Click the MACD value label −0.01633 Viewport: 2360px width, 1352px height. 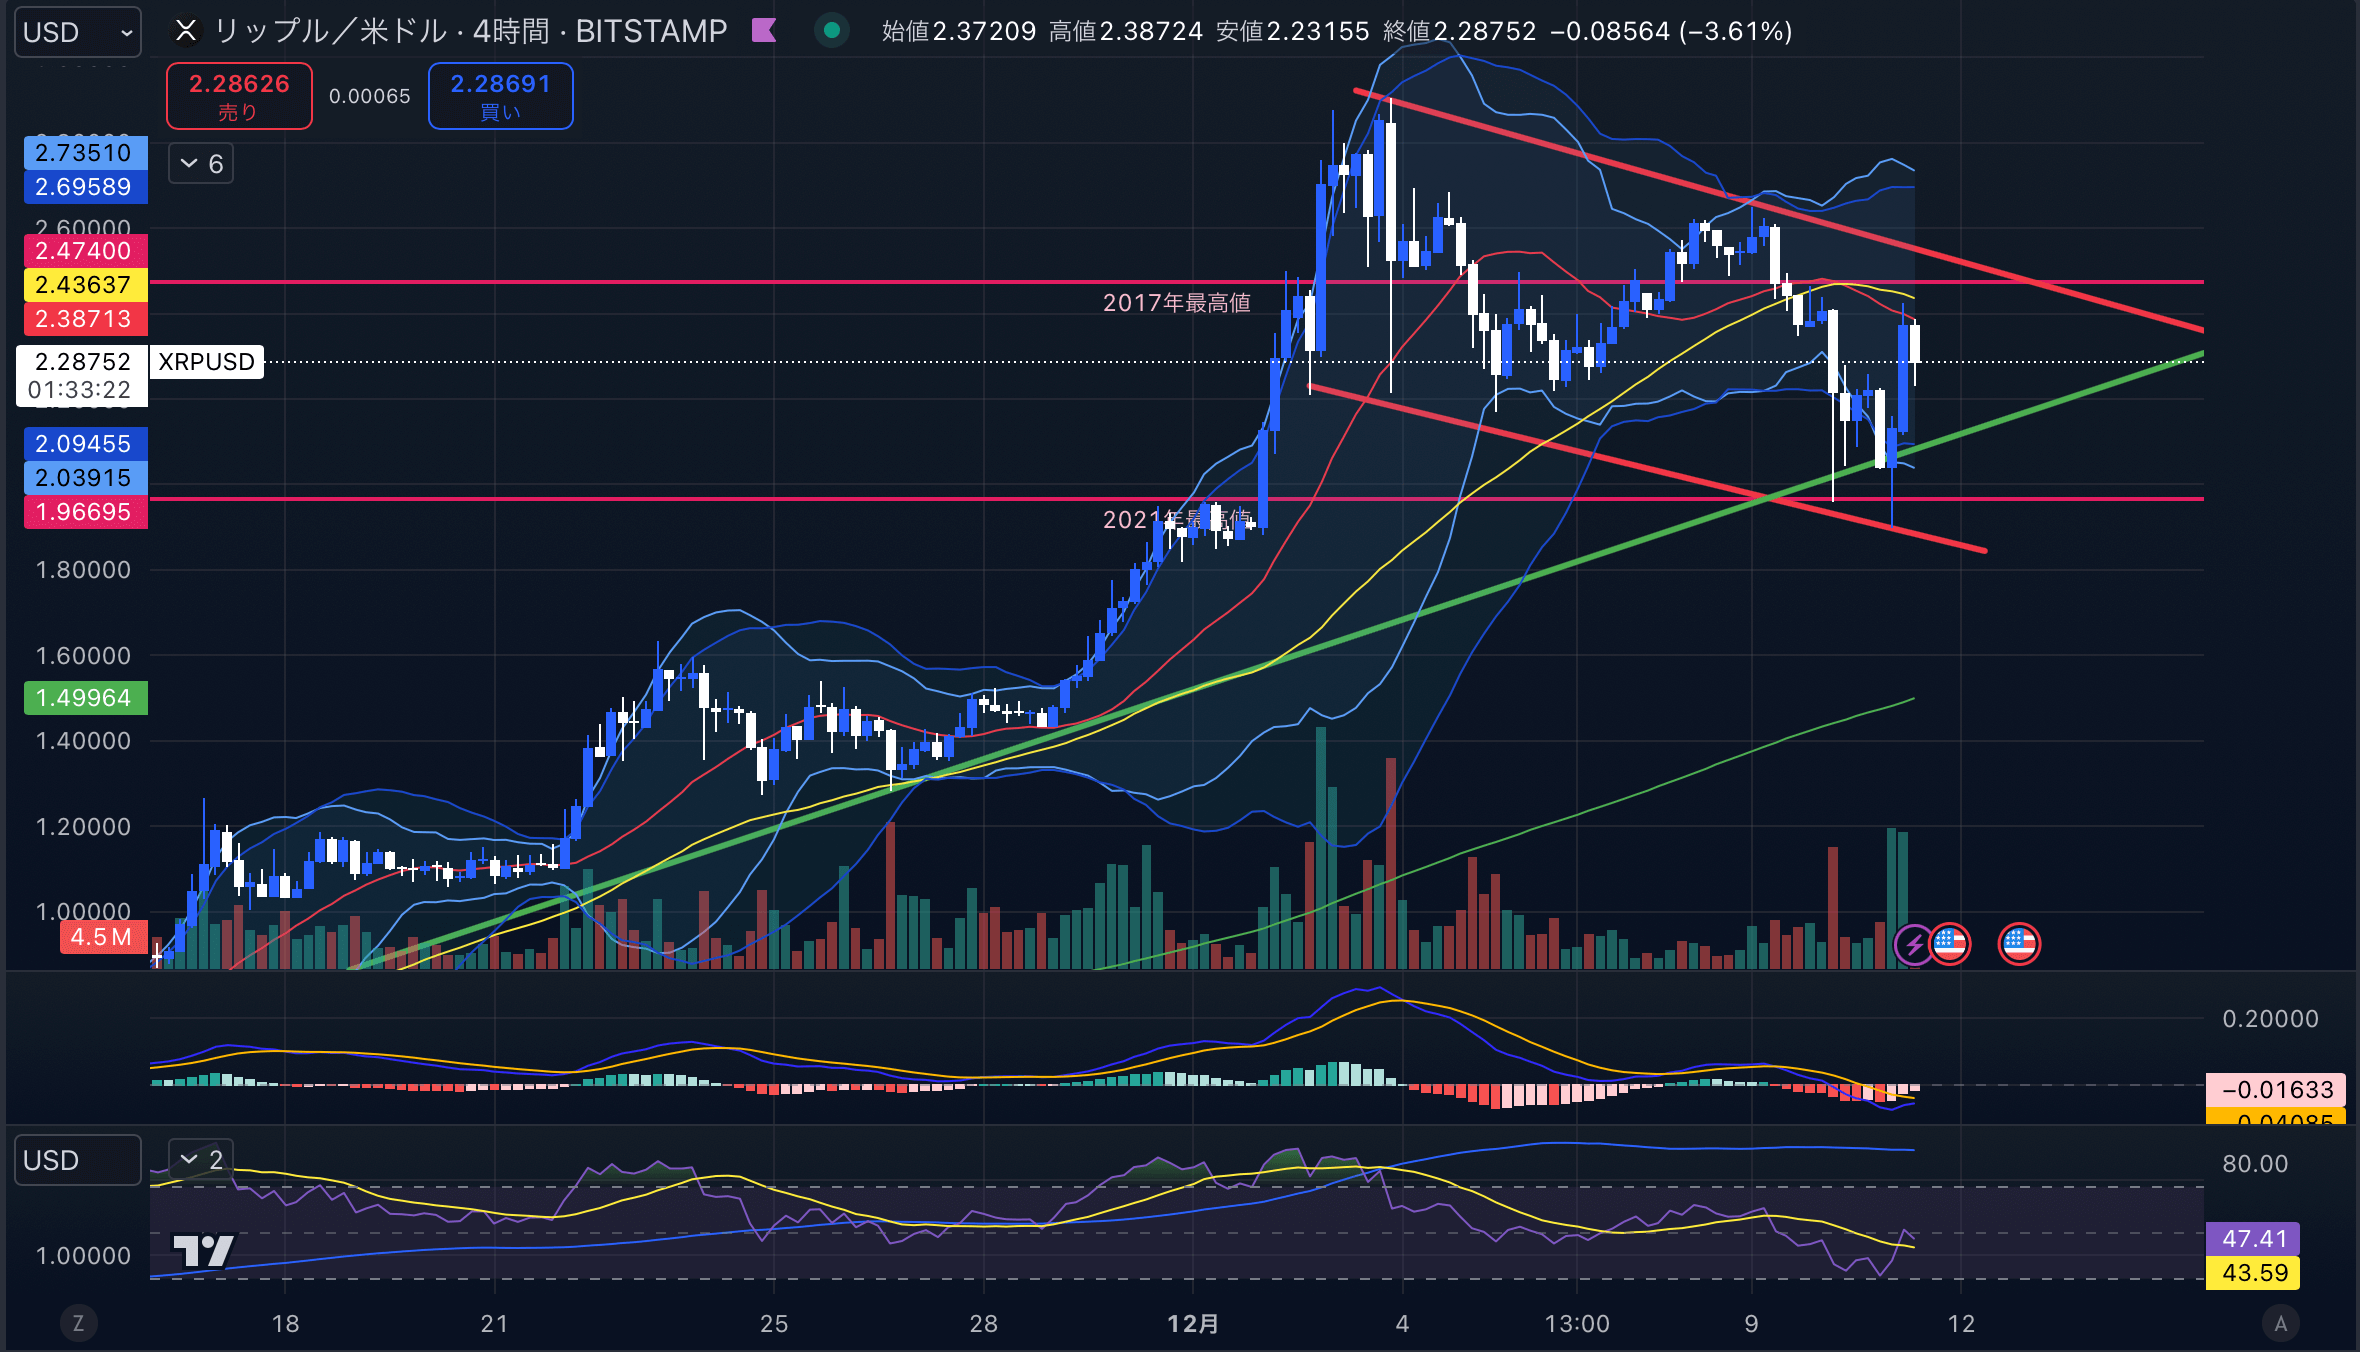click(x=2277, y=1090)
